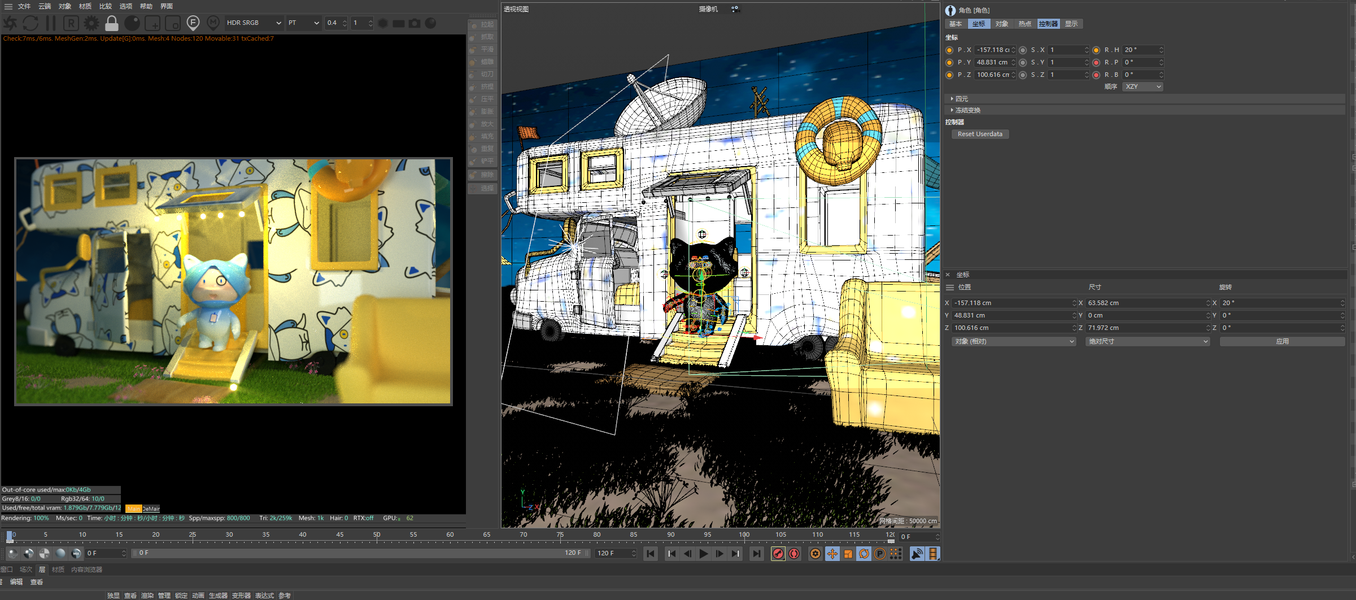The height and width of the screenshot is (600, 1356).
Task: Open the 绝对尺寸 size mode dropdown
Action: coord(1148,341)
